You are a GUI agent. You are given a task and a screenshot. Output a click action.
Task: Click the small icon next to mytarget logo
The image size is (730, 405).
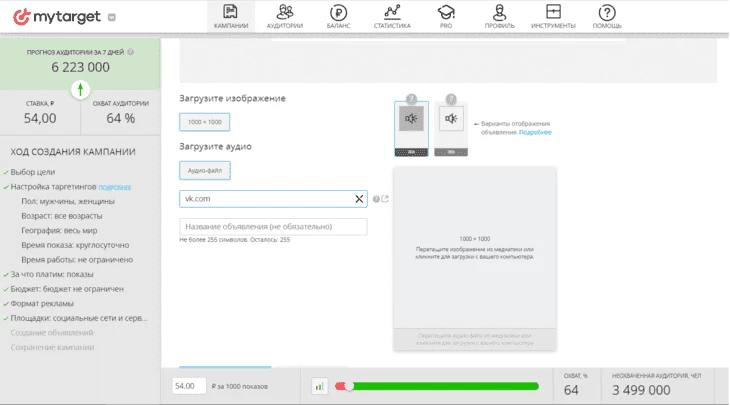click(x=112, y=17)
